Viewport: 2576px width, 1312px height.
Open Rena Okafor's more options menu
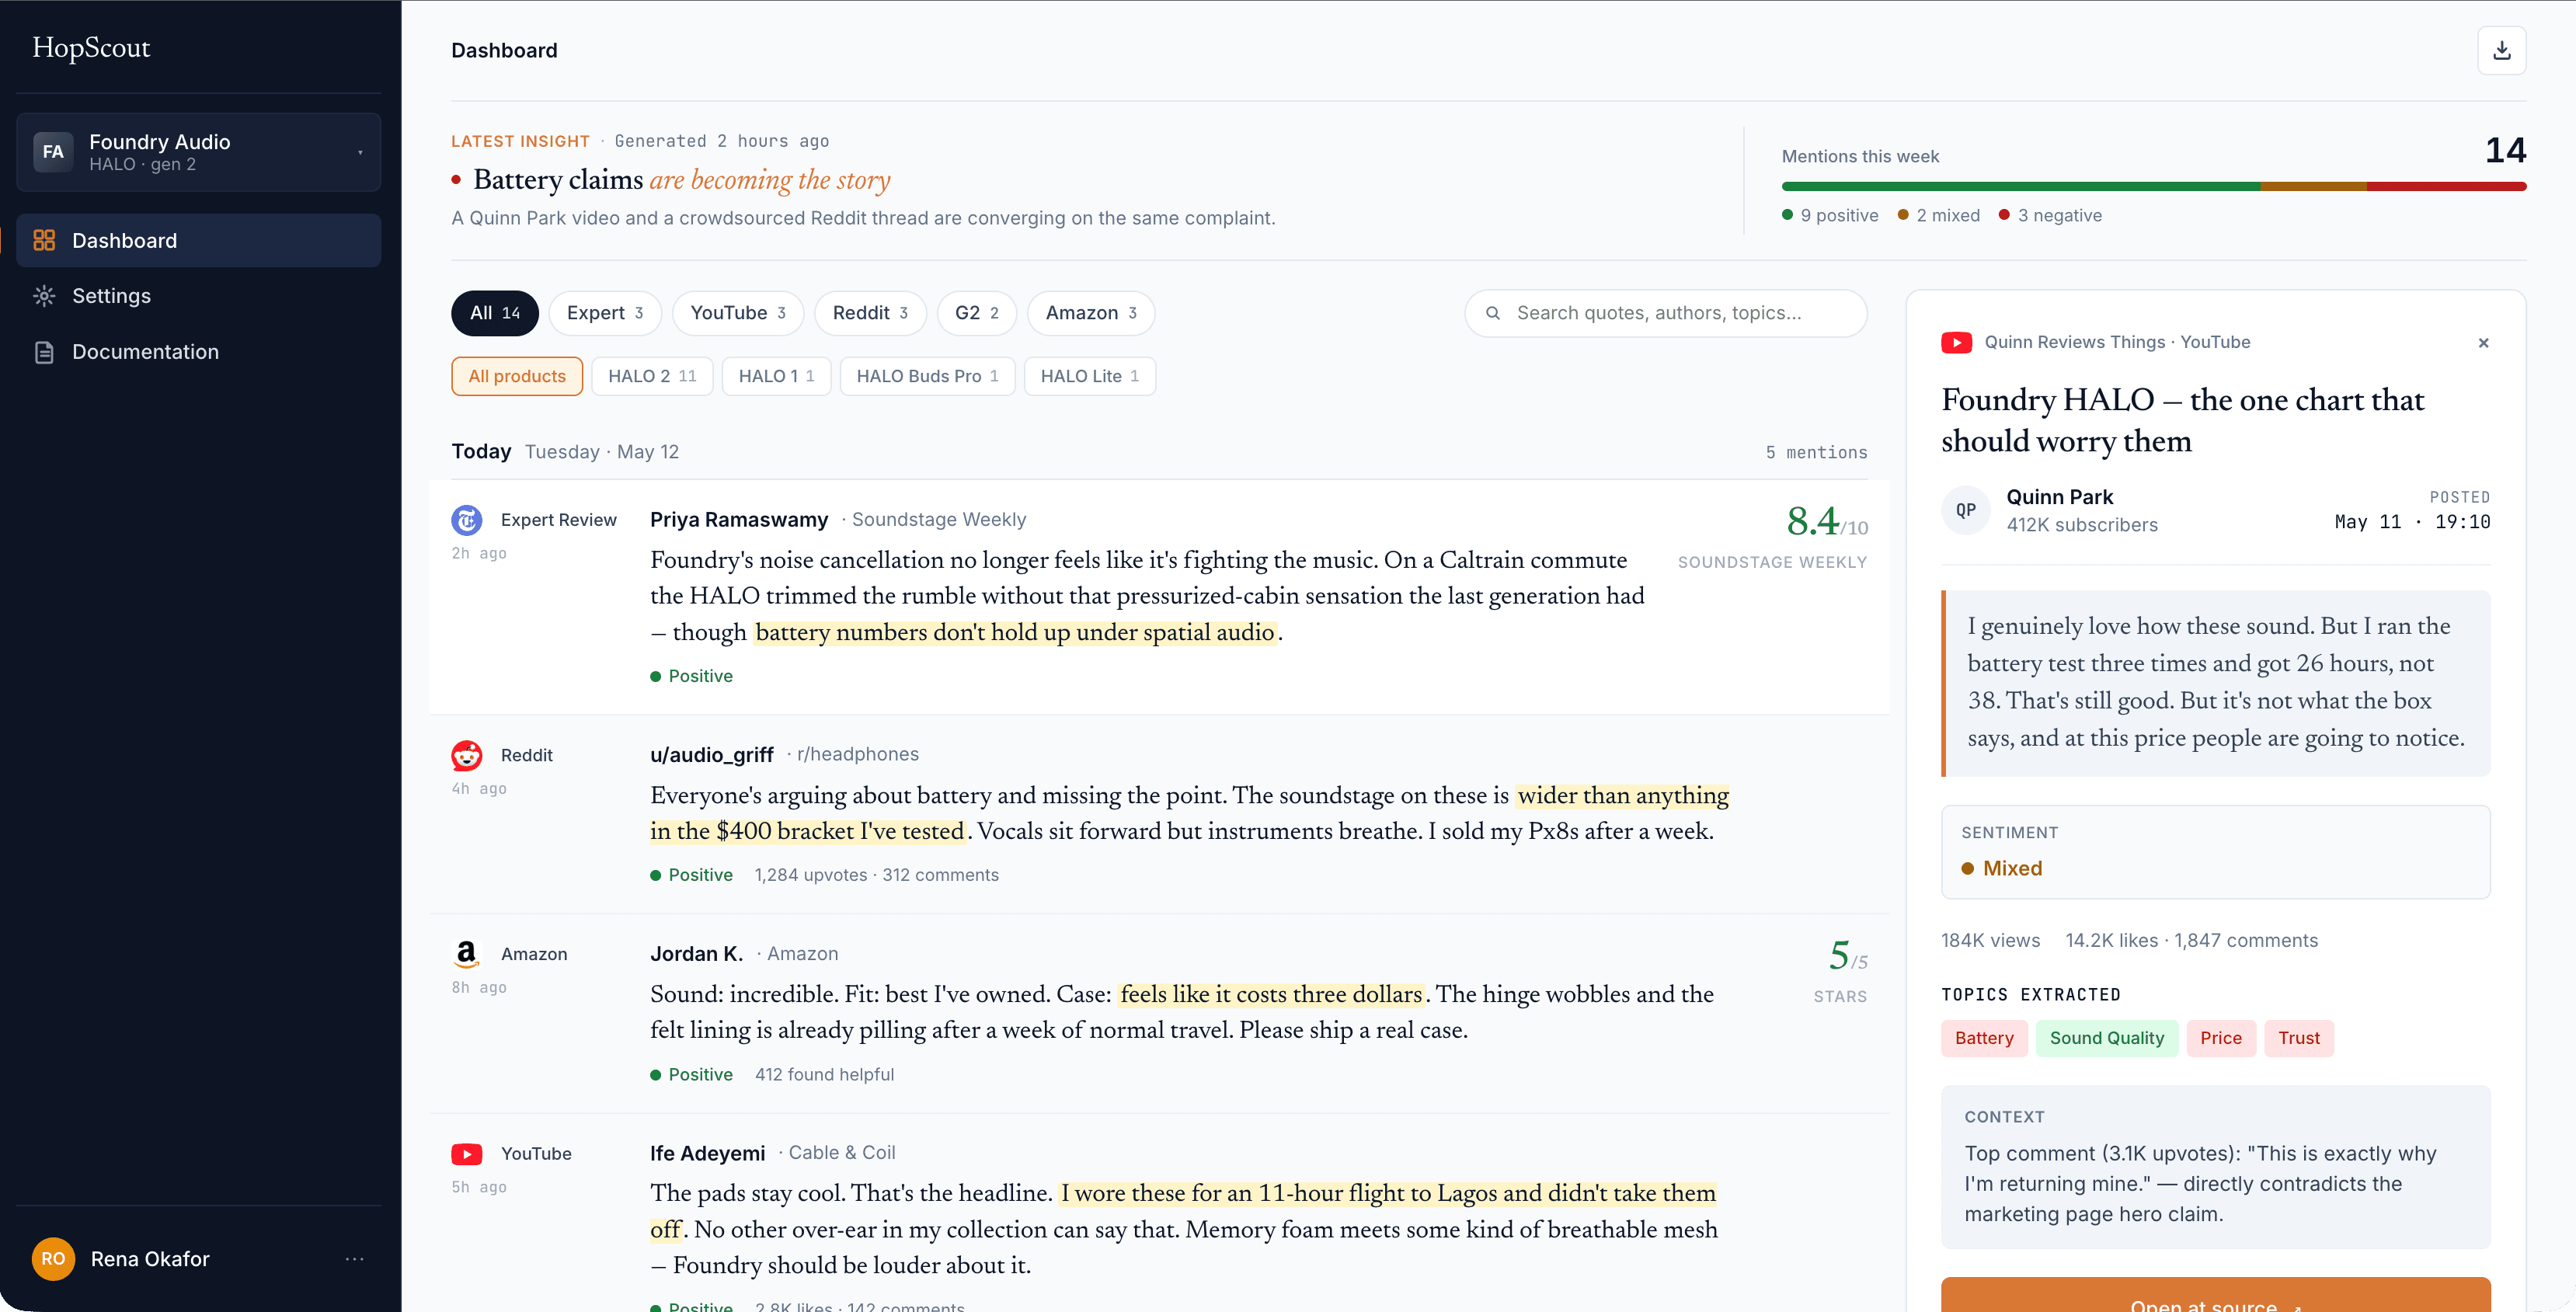354,1259
